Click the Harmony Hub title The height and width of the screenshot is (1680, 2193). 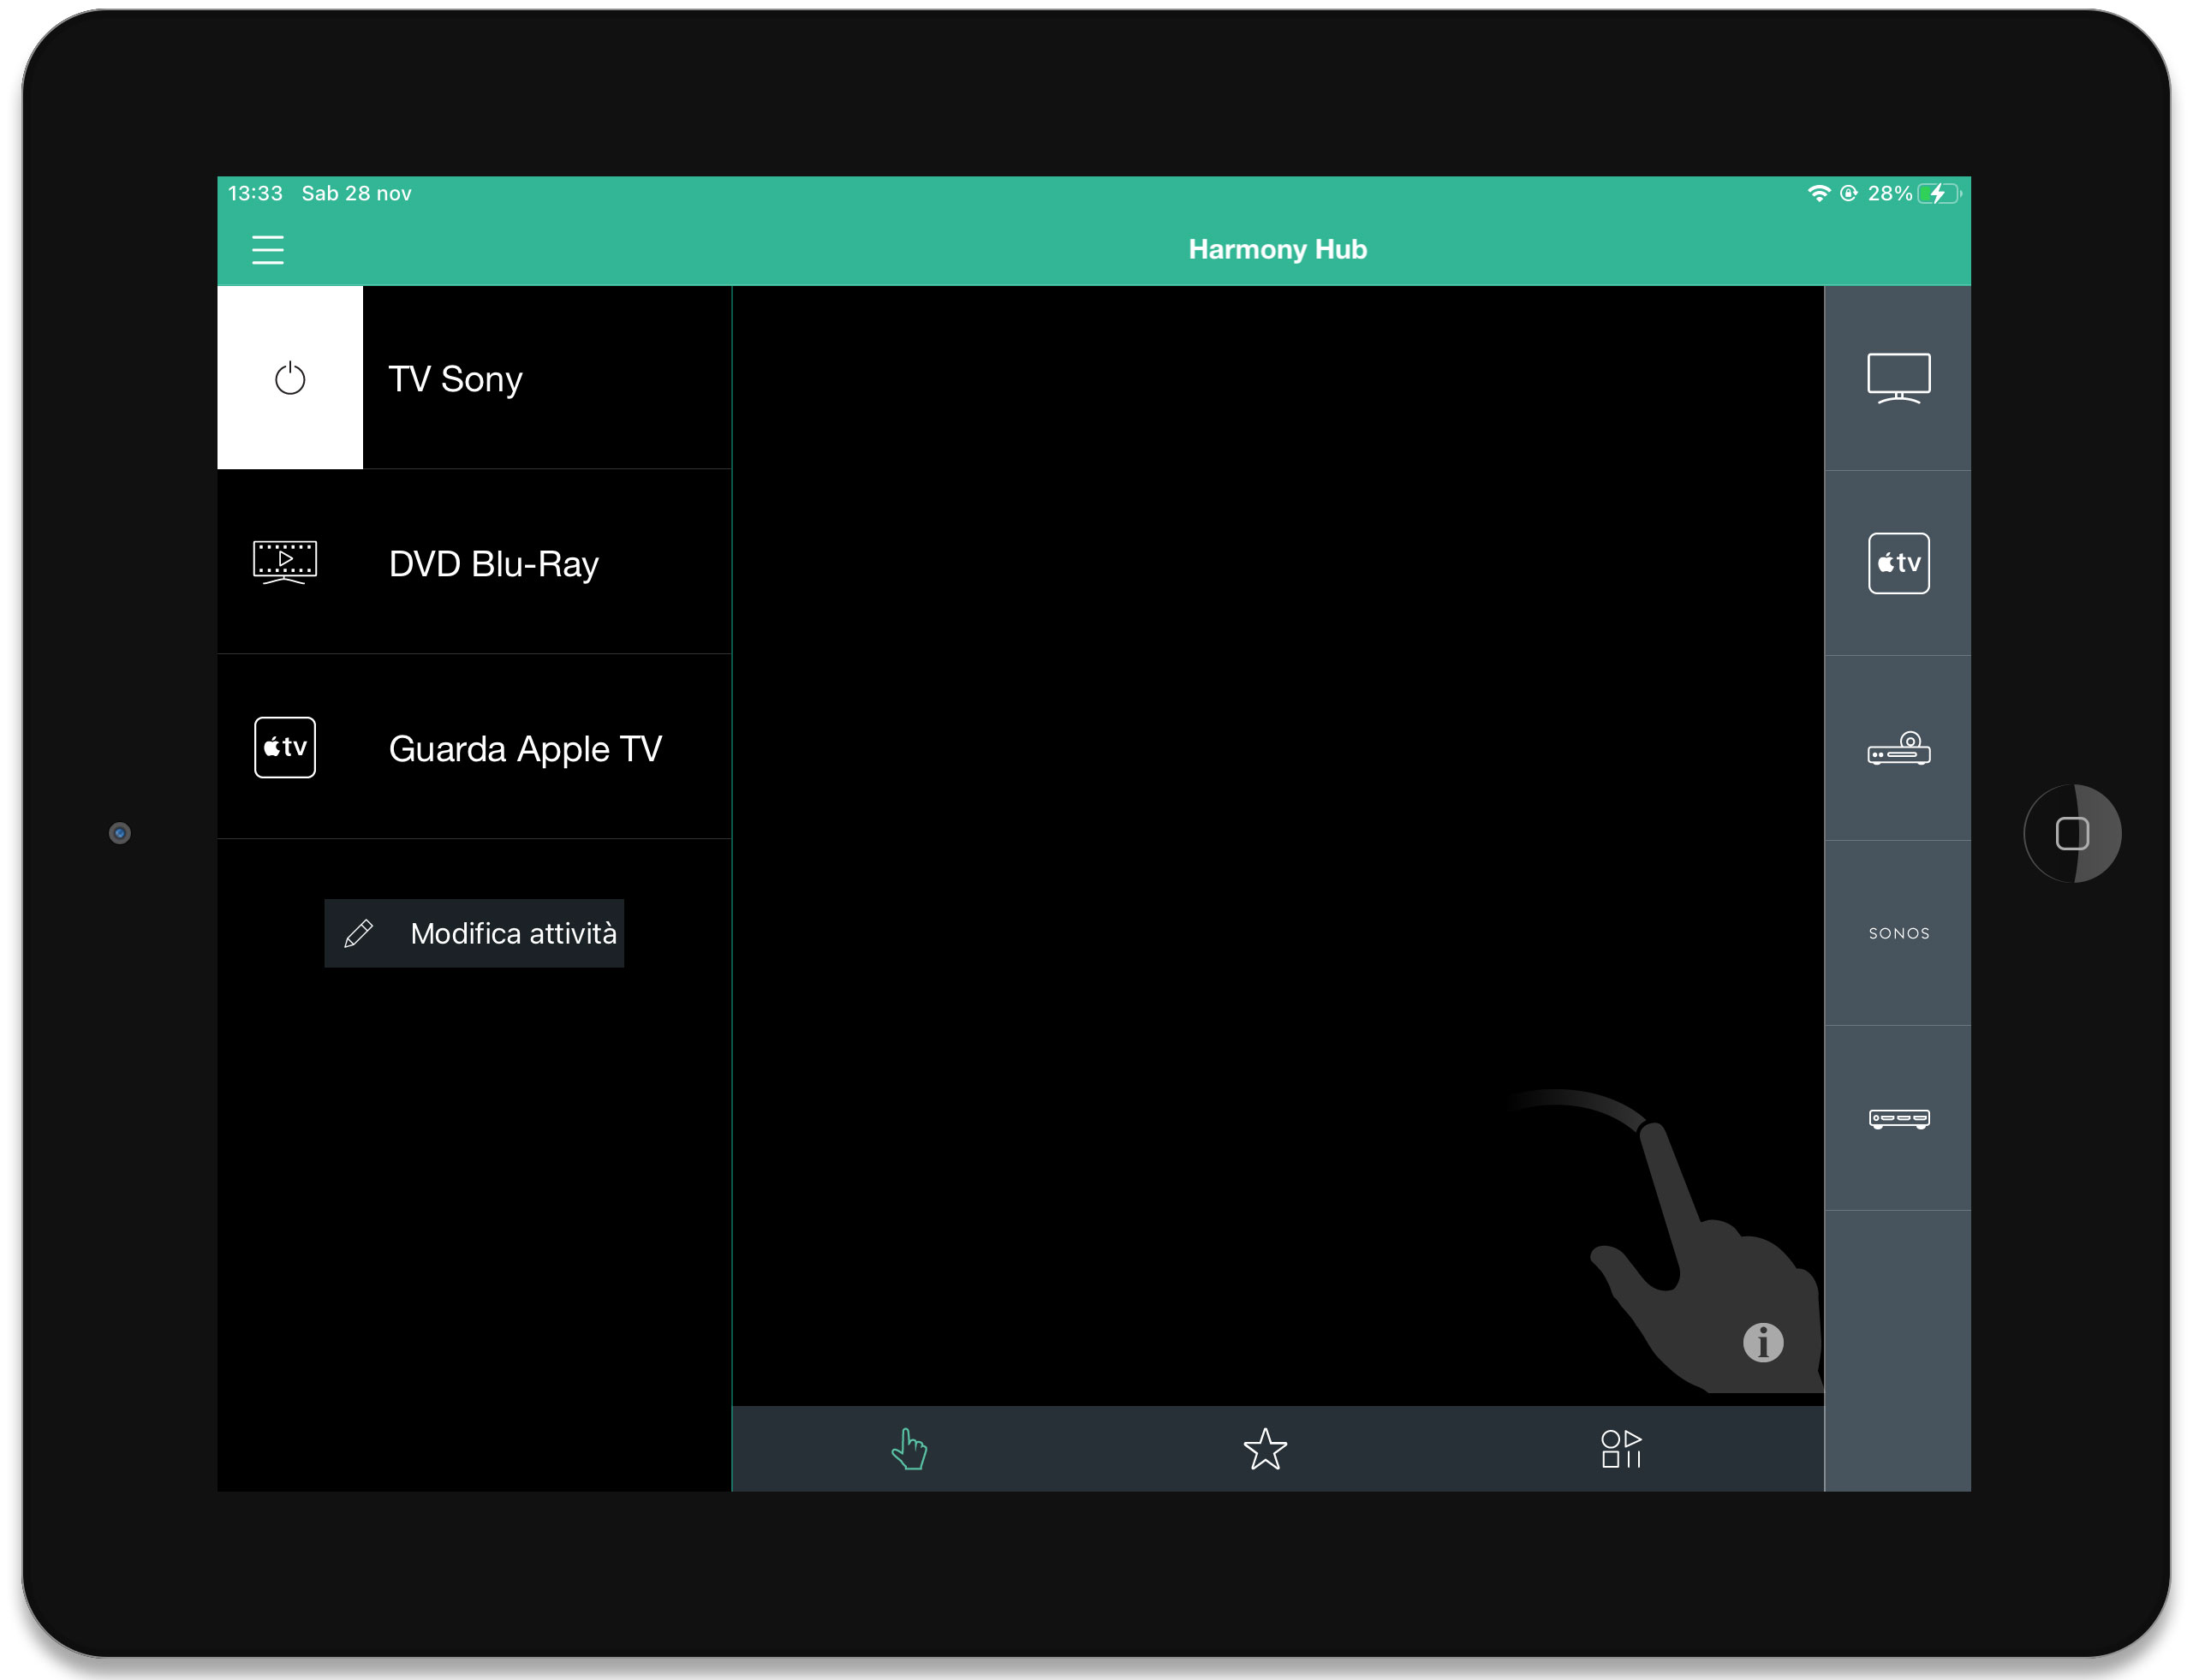click(x=1277, y=249)
